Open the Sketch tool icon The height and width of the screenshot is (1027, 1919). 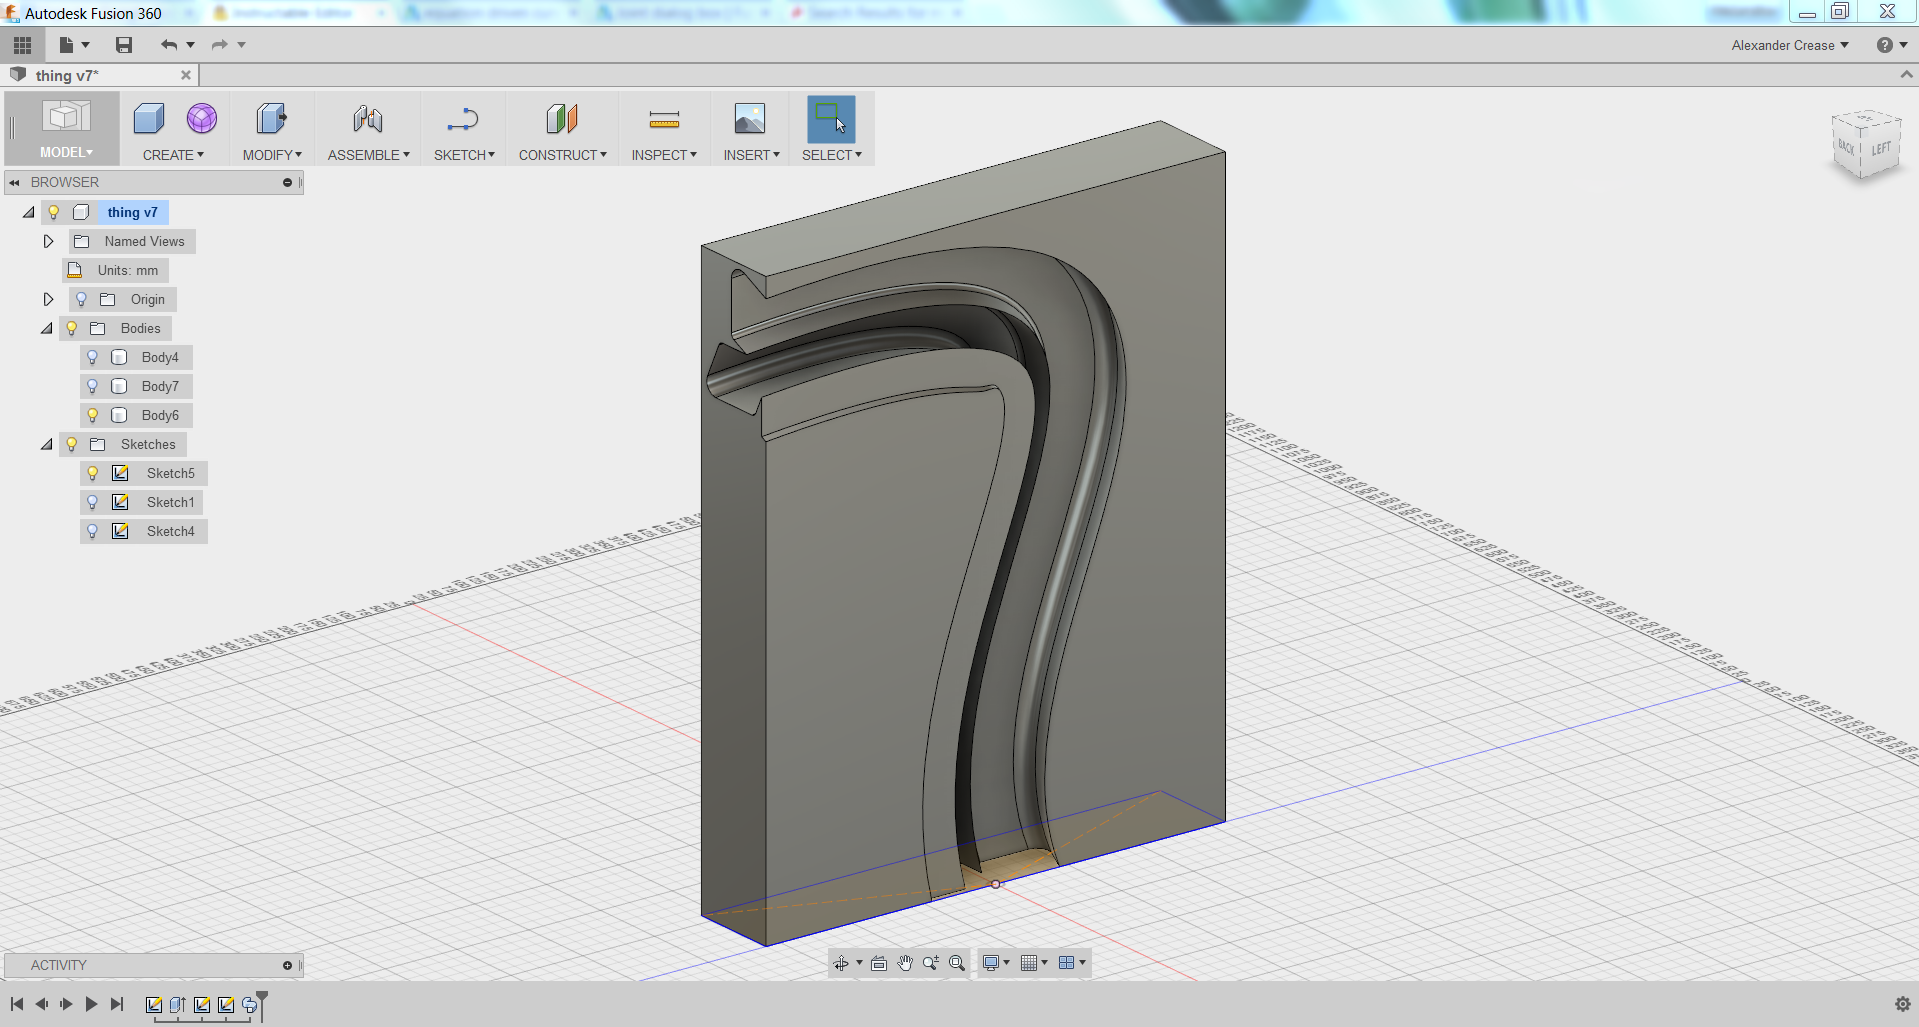tap(463, 118)
